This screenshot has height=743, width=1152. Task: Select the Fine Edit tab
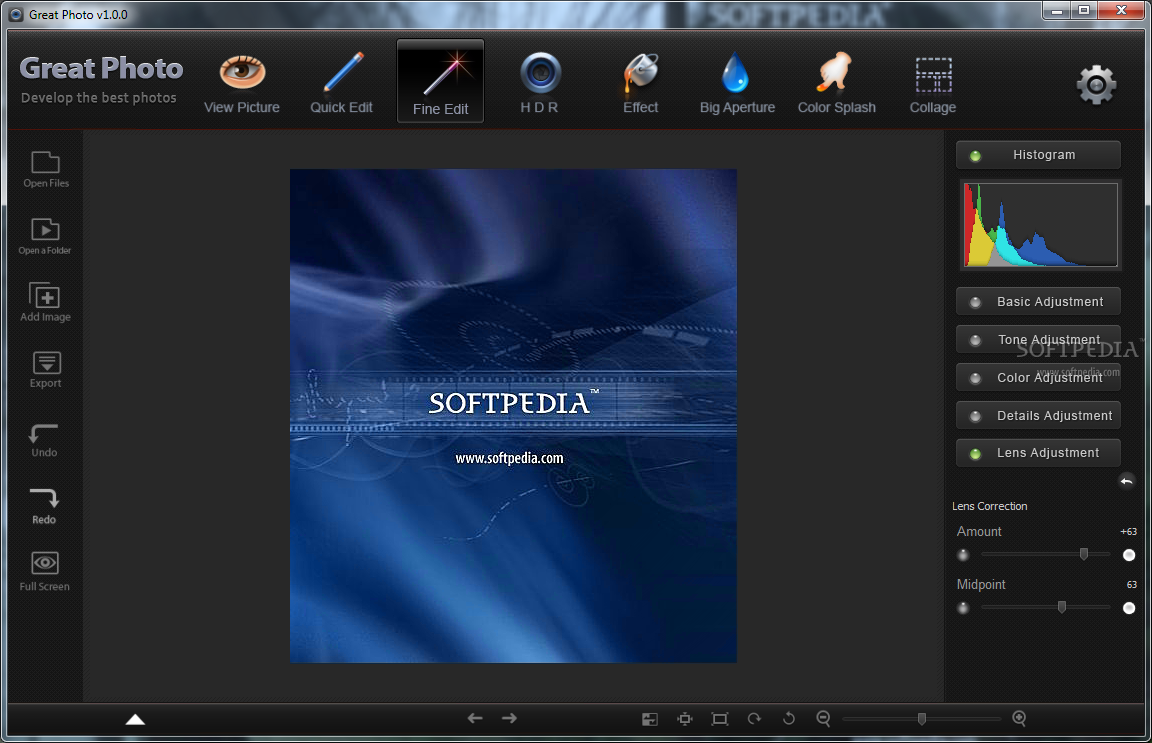pyautogui.click(x=440, y=81)
